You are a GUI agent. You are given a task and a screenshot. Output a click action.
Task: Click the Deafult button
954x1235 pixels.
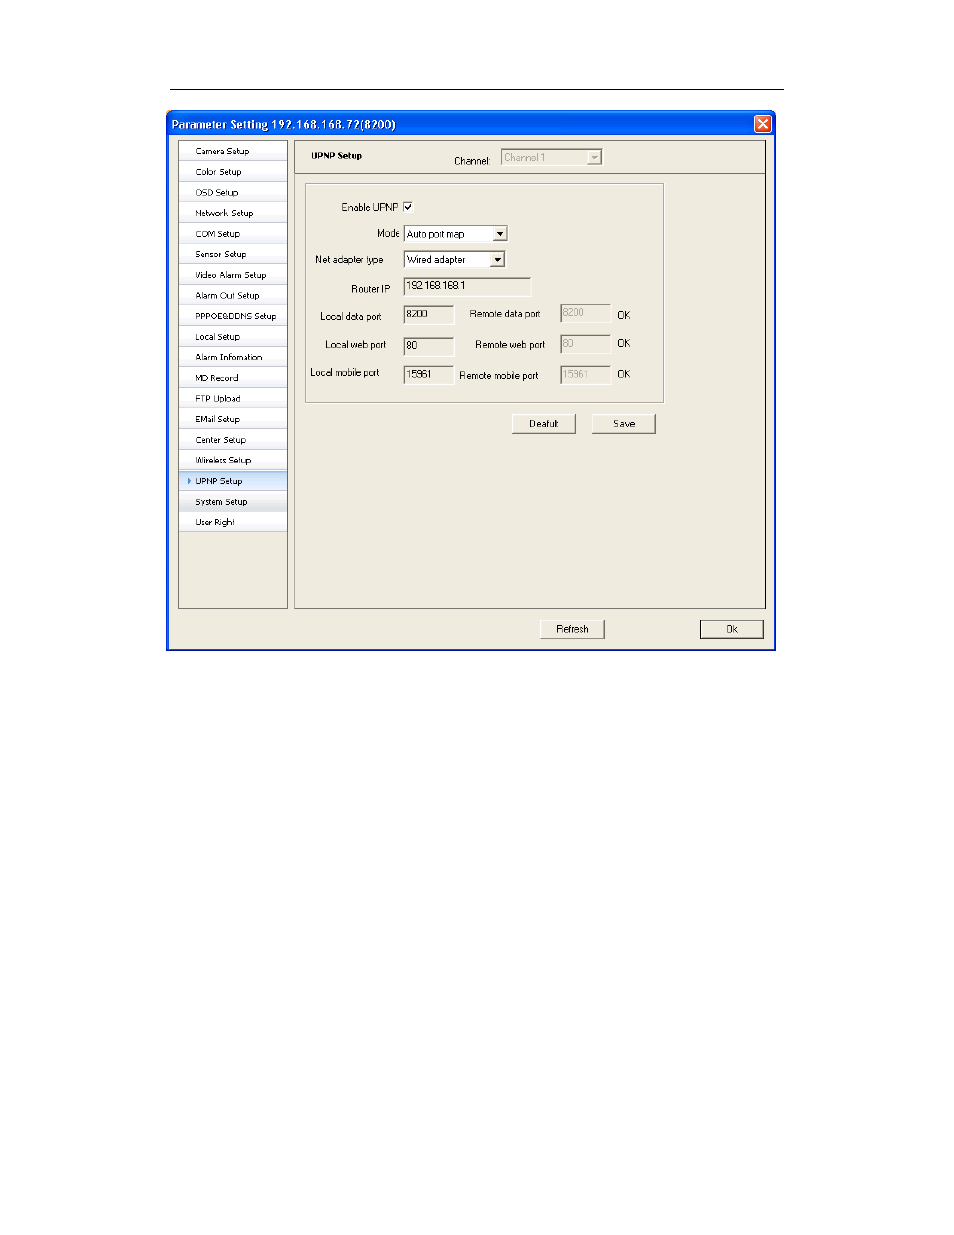click(x=544, y=424)
